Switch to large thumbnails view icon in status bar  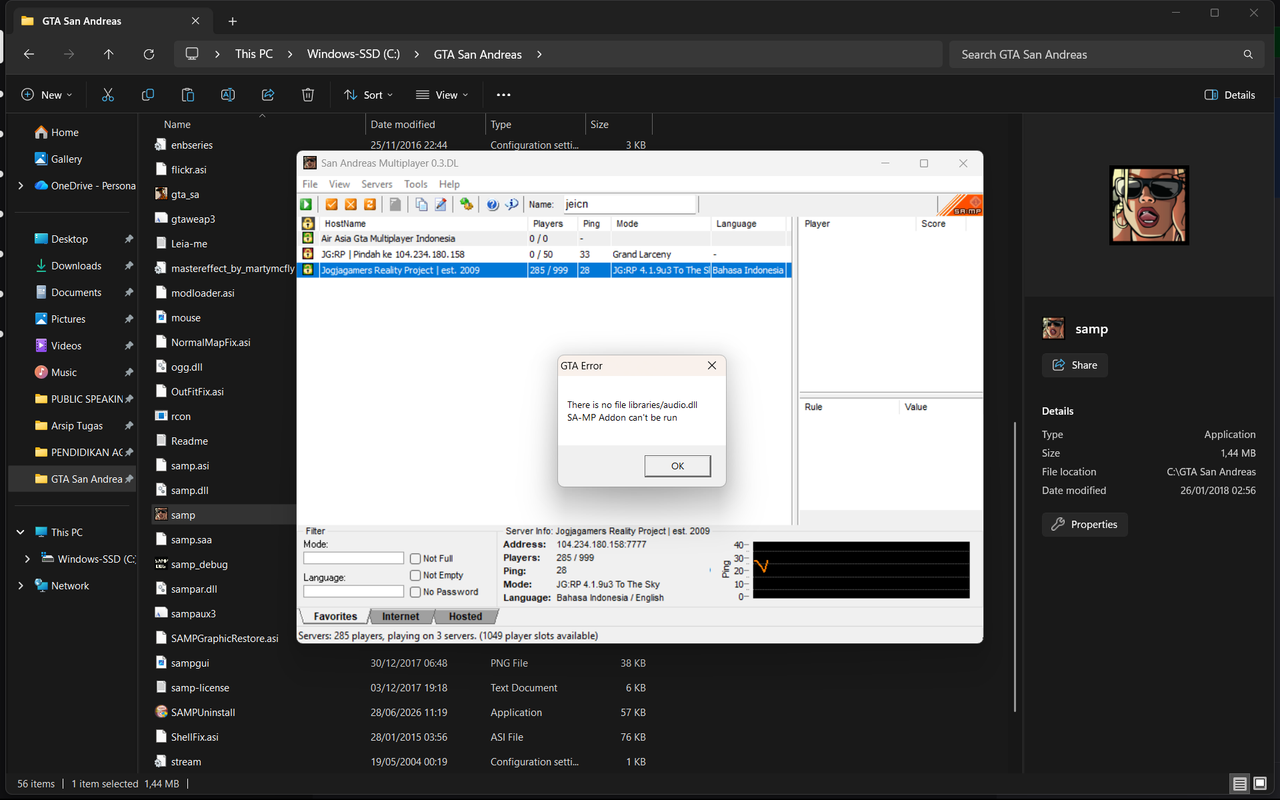pyautogui.click(x=1260, y=784)
